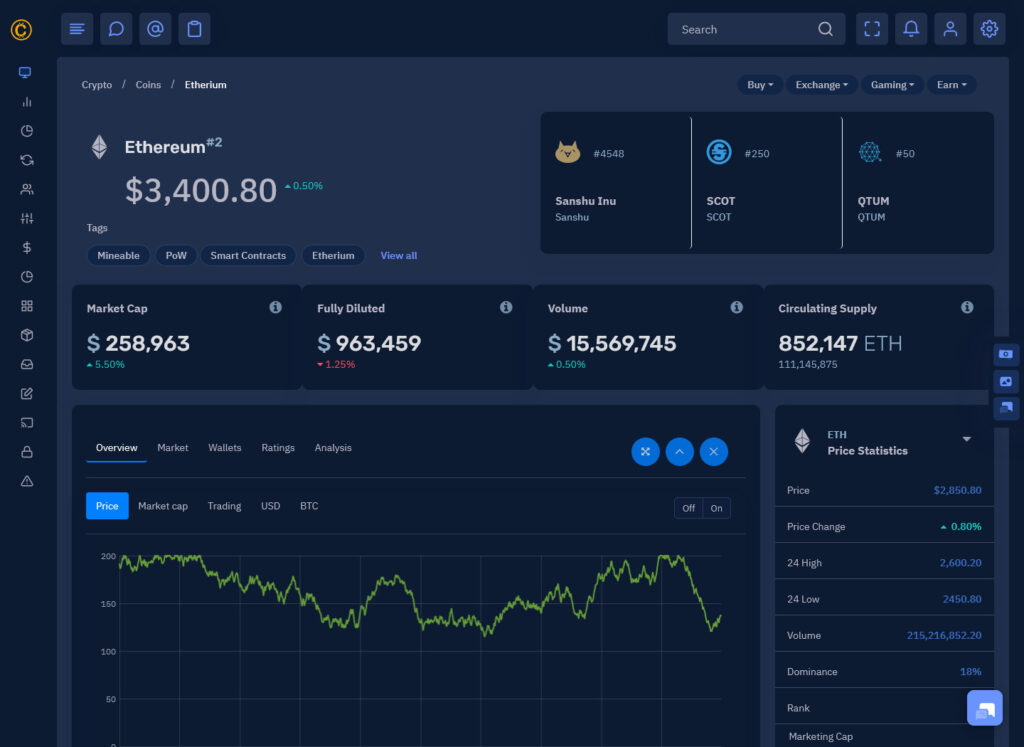Select the bar chart sidebar icon
The width and height of the screenshot is (1024, 747).
coord(27,102)
